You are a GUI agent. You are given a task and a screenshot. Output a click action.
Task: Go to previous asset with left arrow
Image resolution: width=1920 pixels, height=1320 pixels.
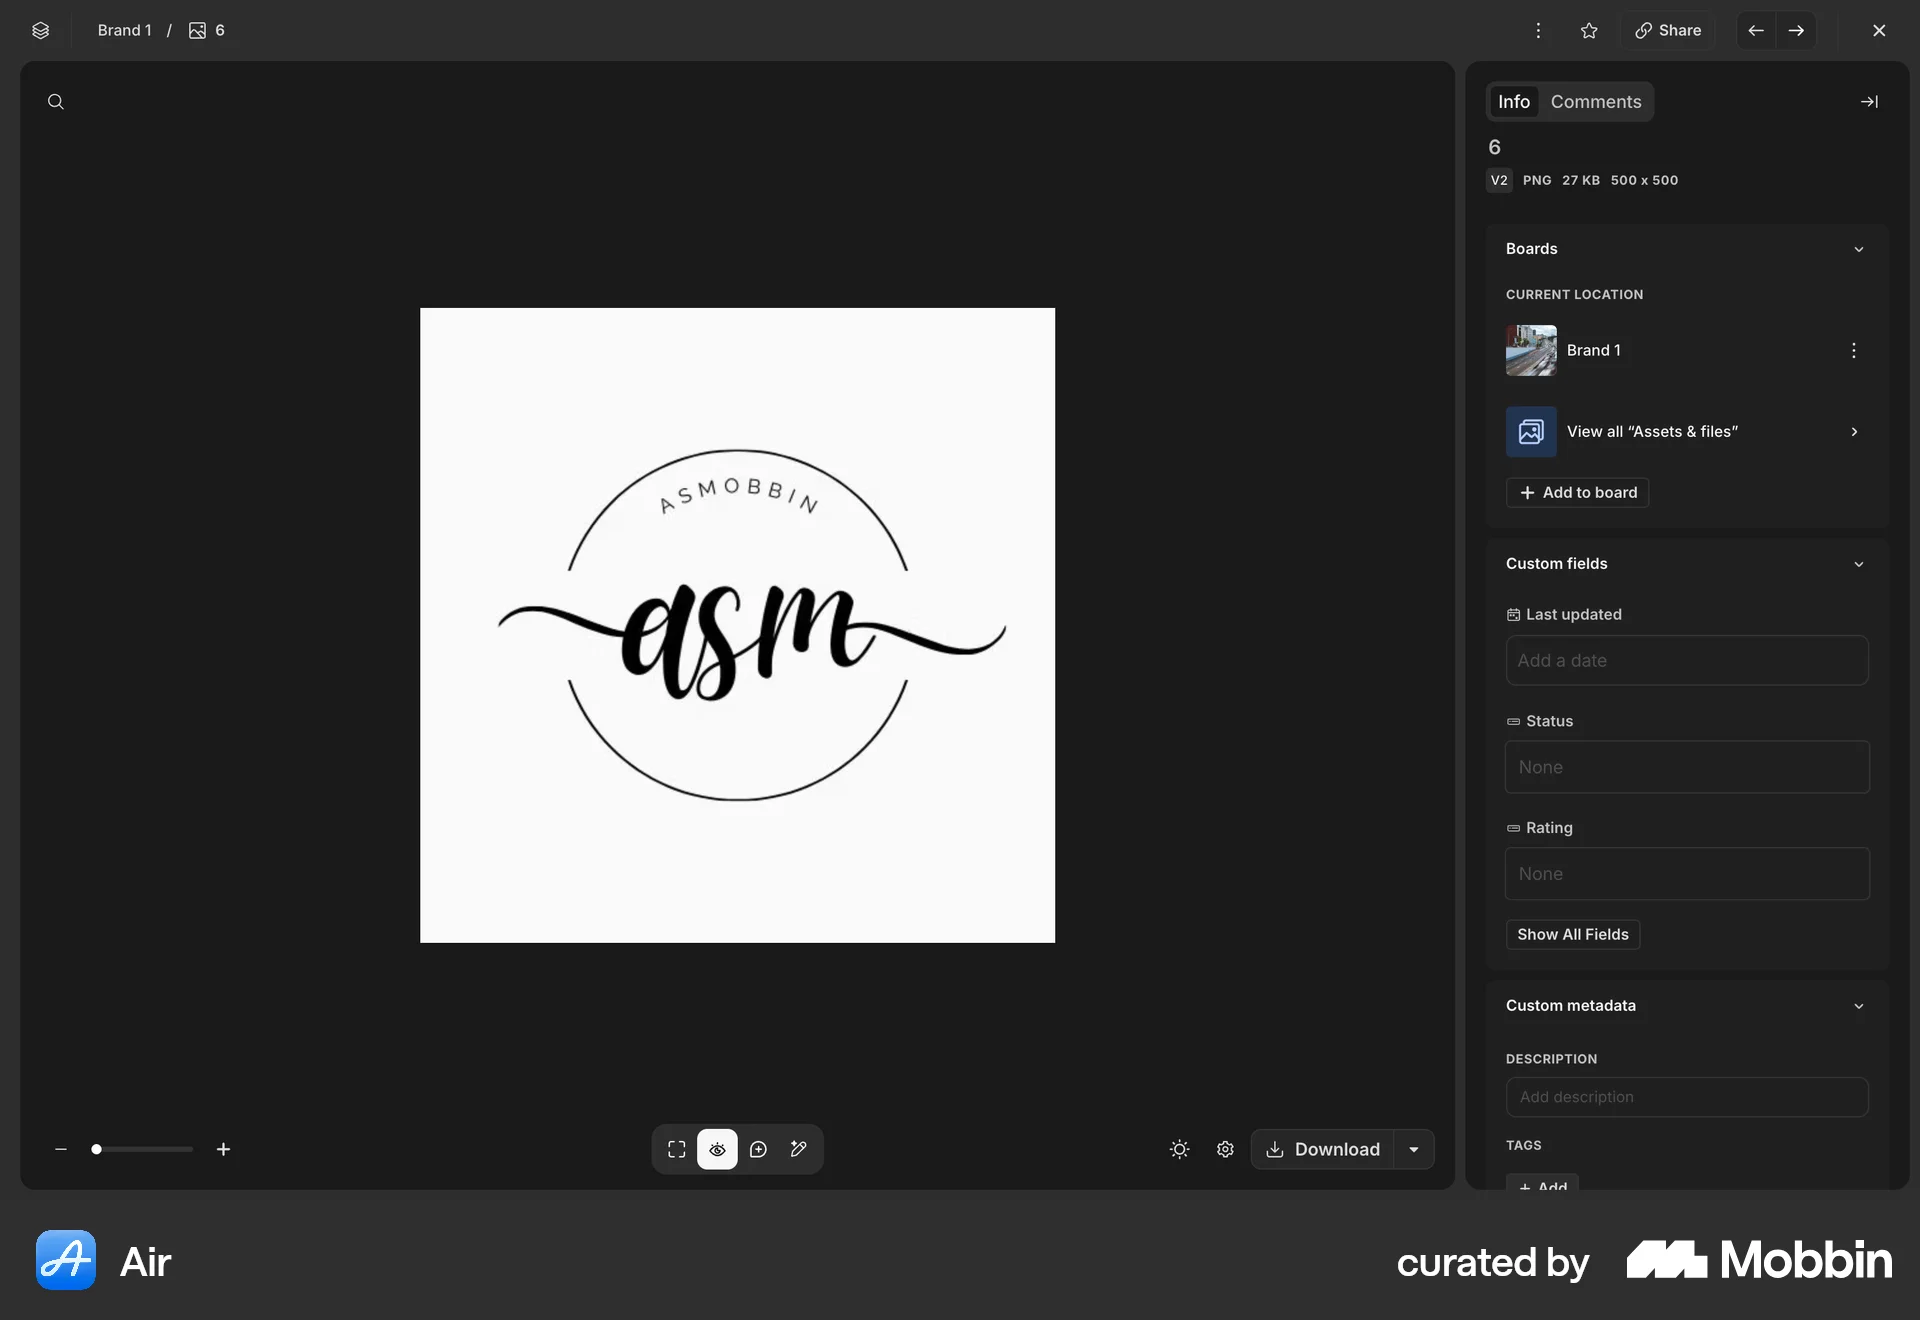(1756, 30)
